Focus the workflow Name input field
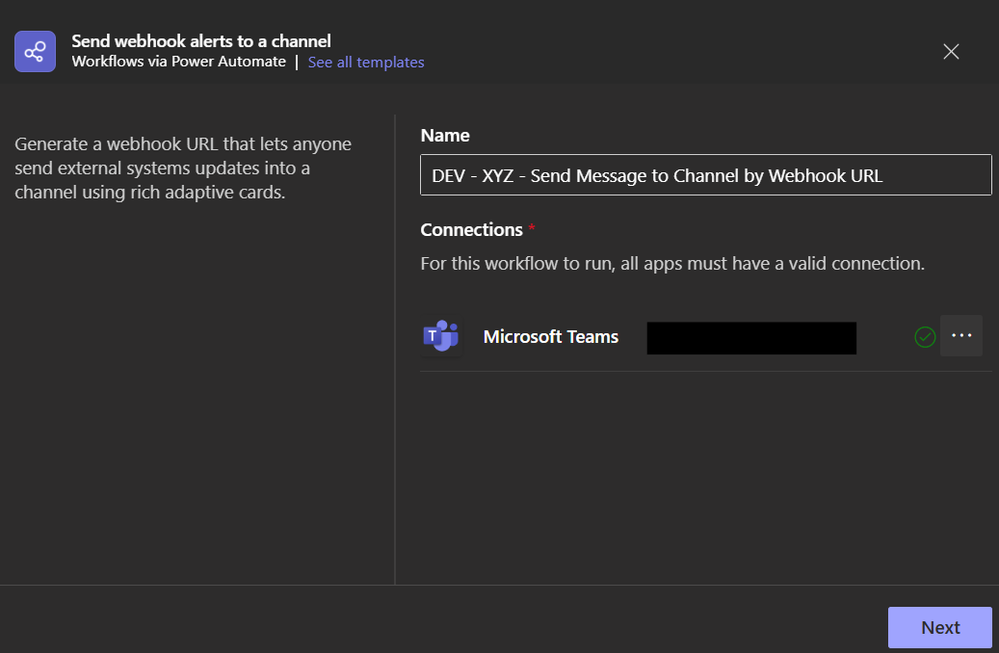999x653 pixels. click(x=706, y=175)
